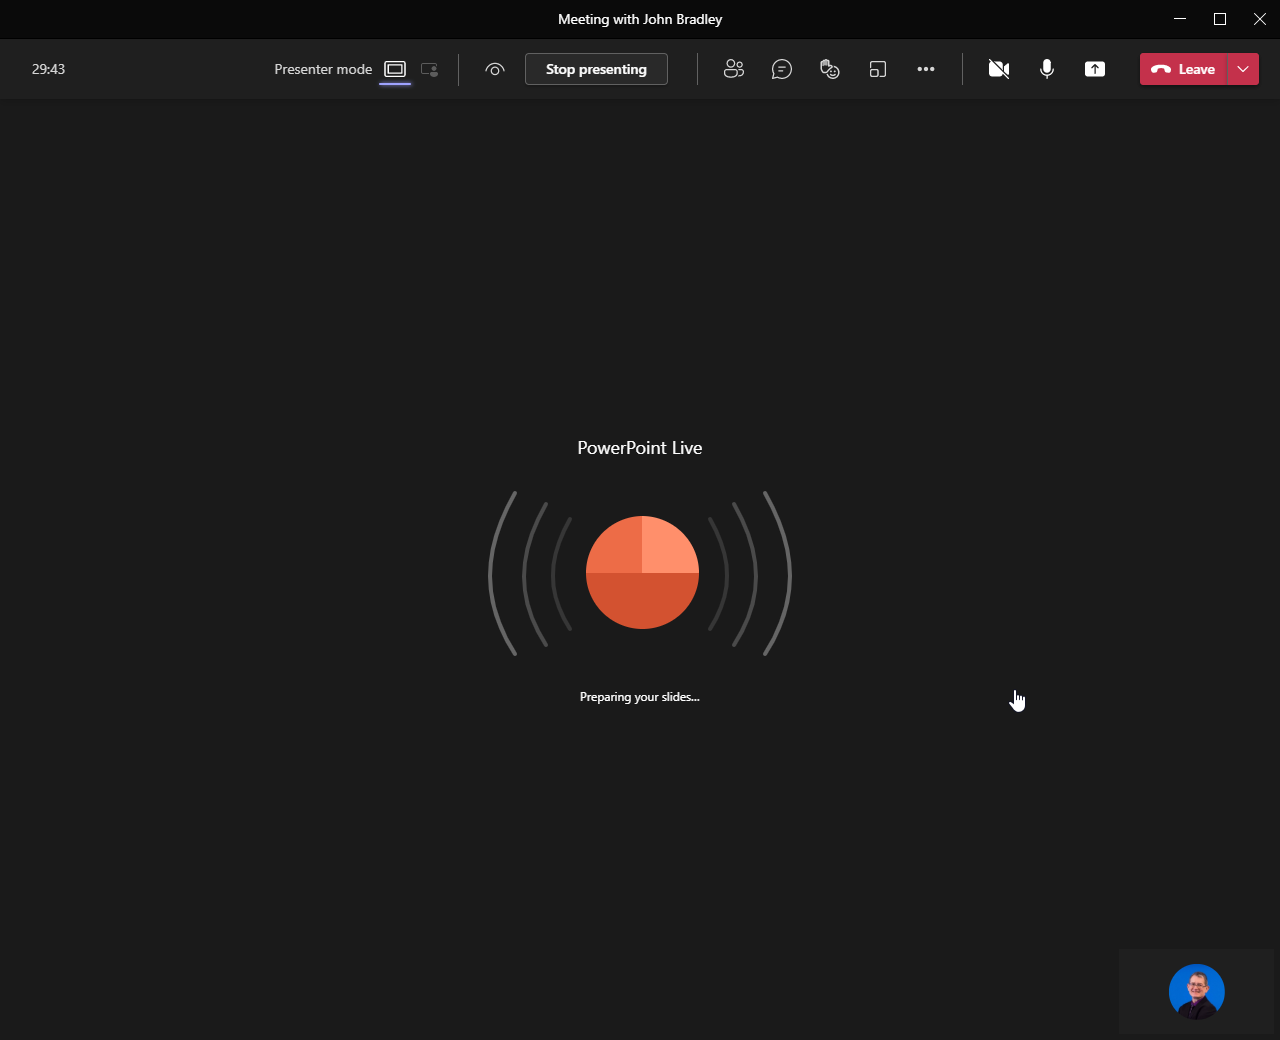Select content-only presenter mode icon
1280x1040 pixels.
click(x=395, y=69)
